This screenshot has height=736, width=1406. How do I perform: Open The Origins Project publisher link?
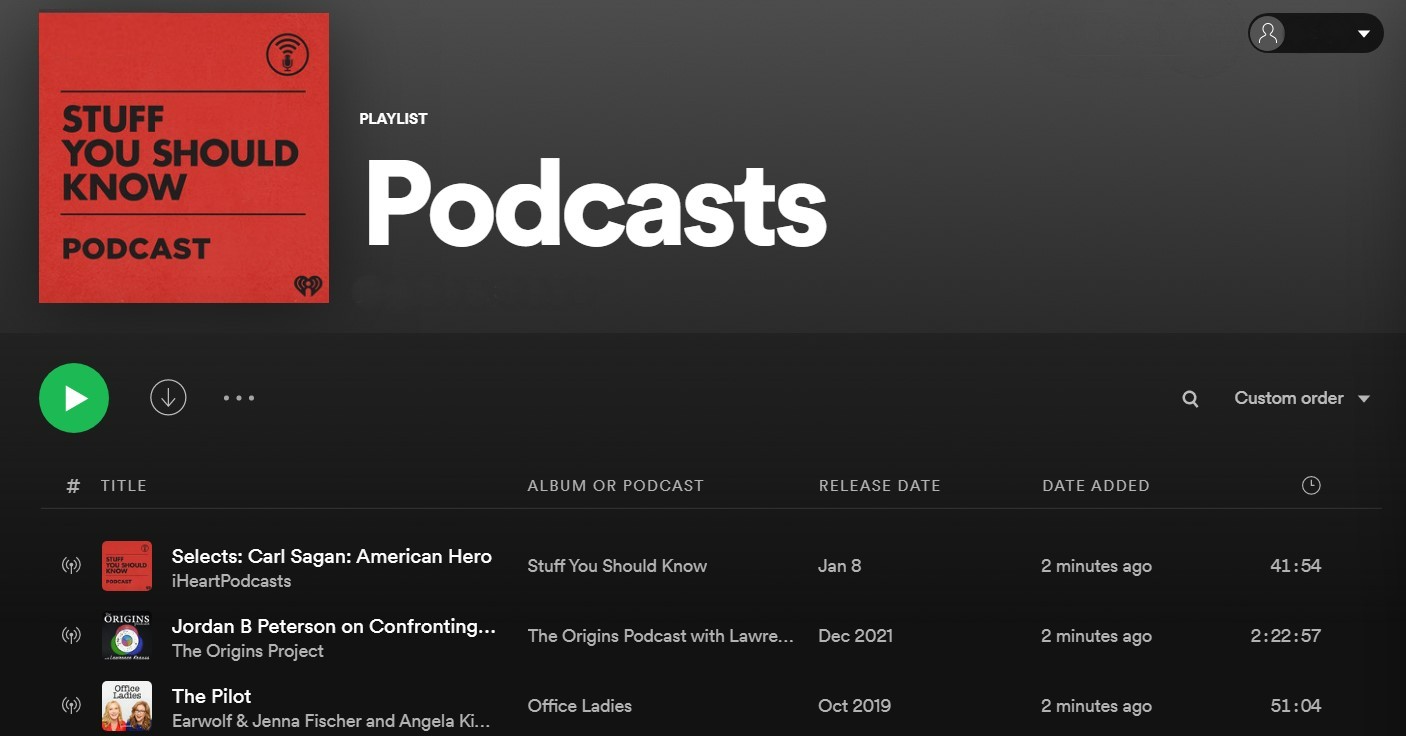coord(248,651)
